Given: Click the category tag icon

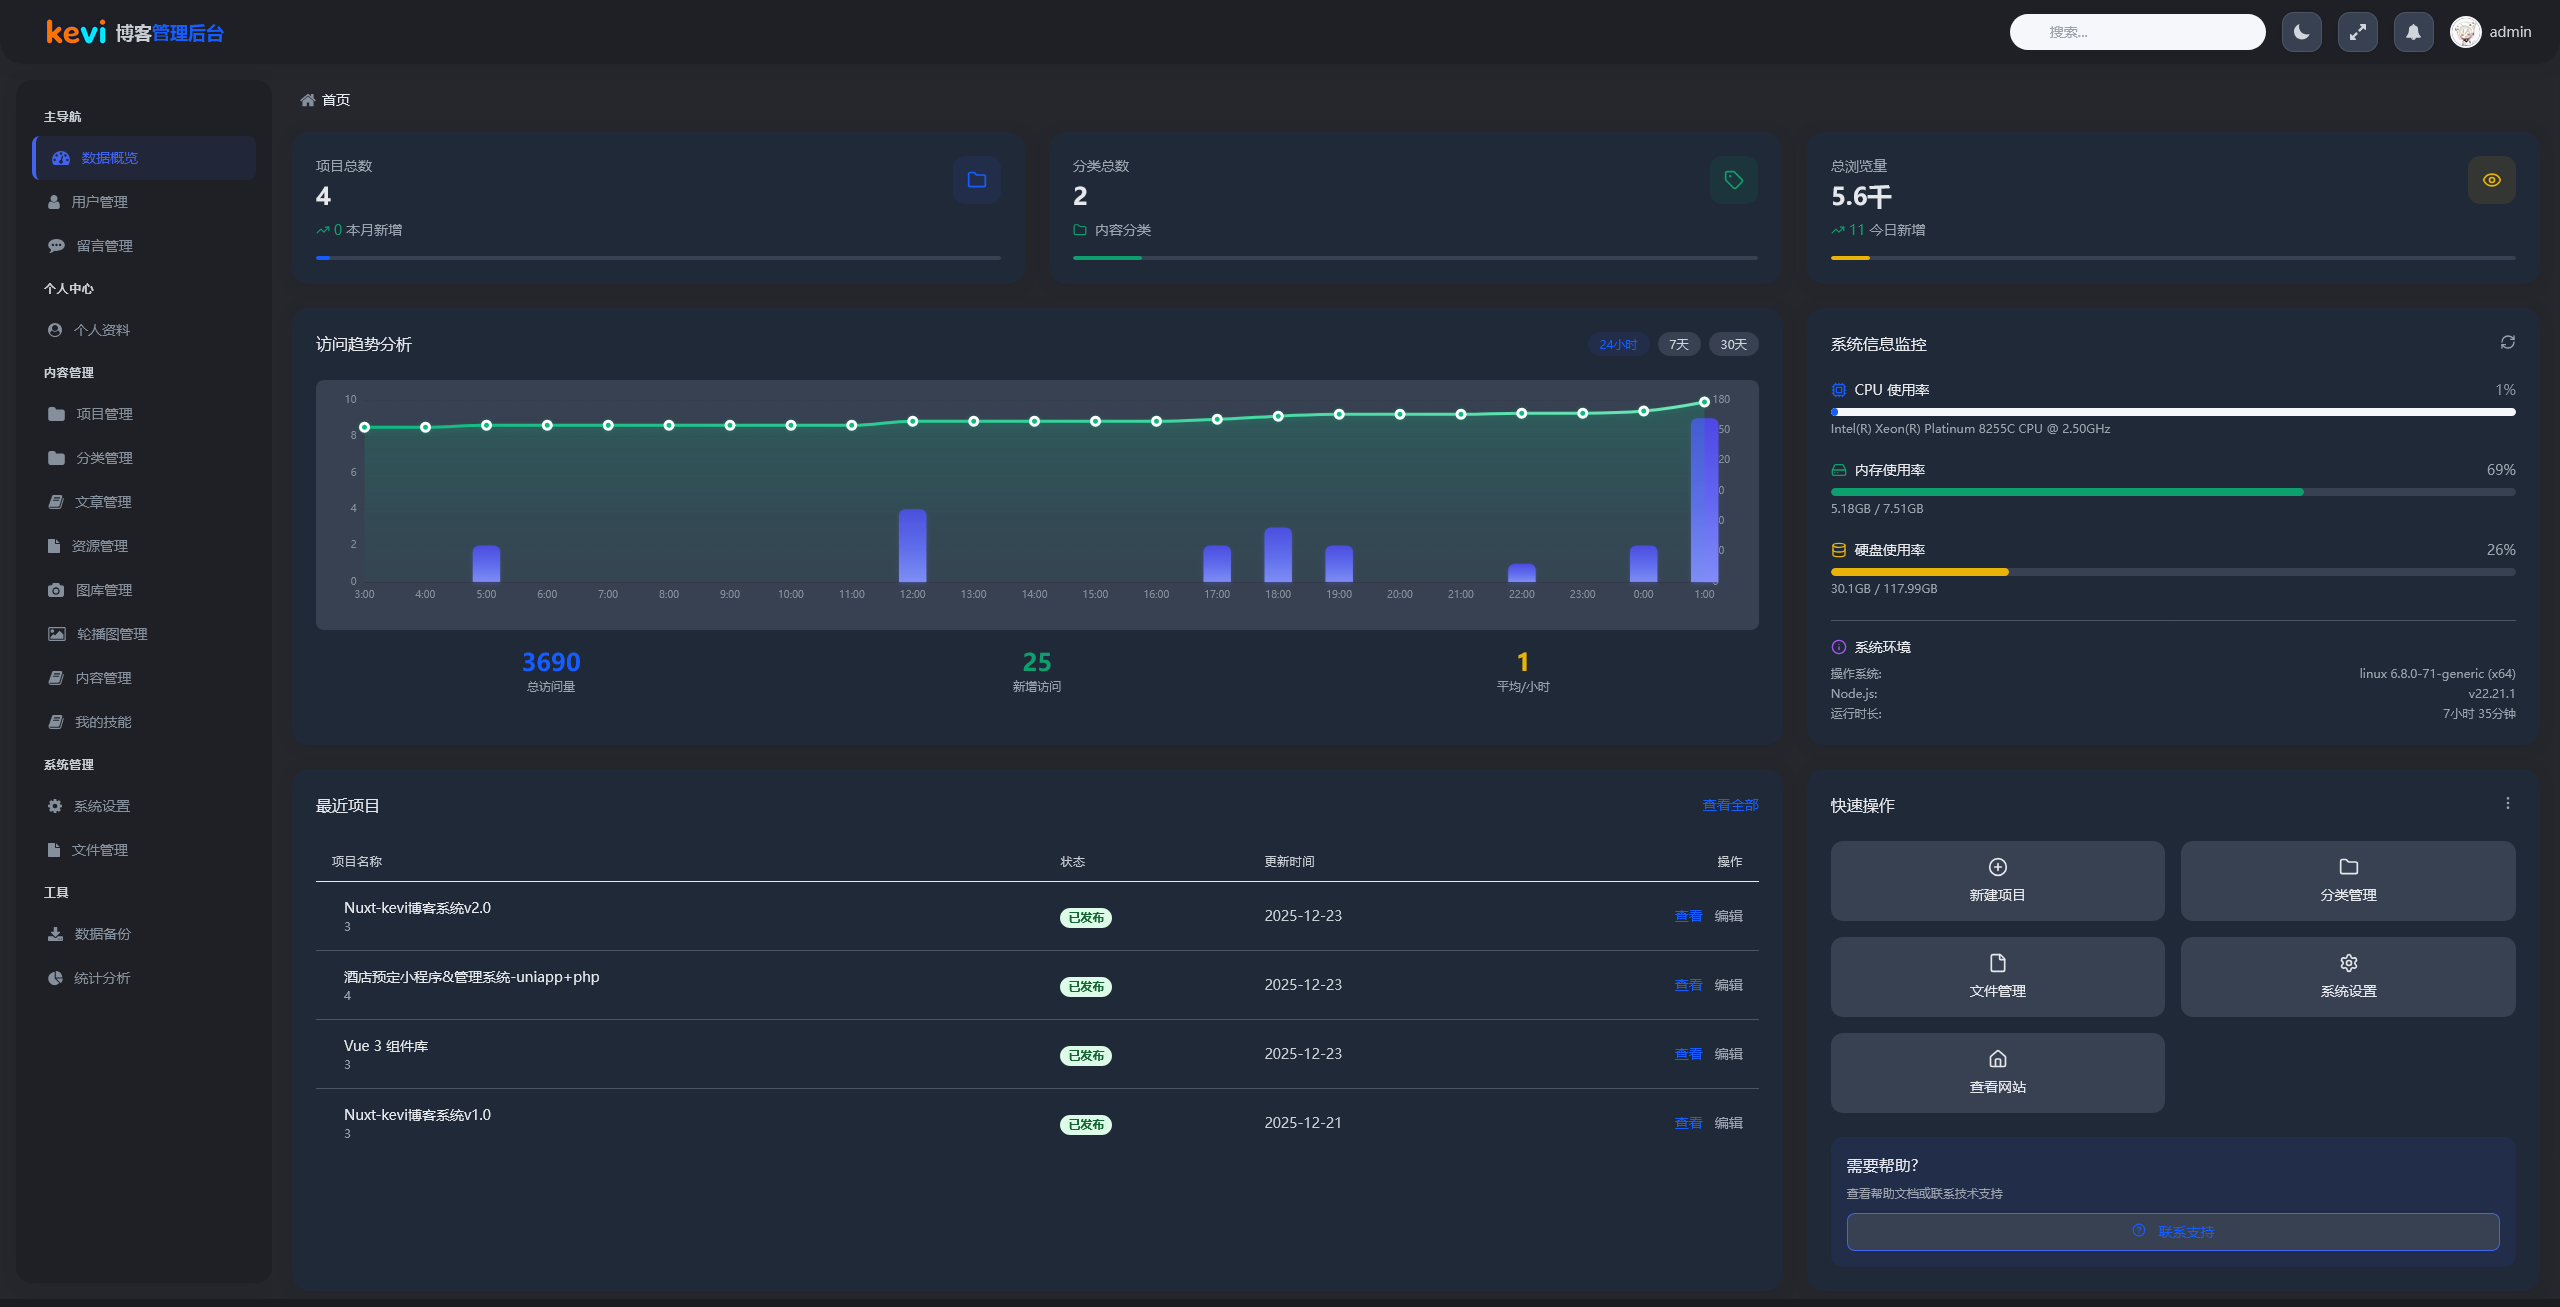Looking at the screenshot, I should [1733, 180].
